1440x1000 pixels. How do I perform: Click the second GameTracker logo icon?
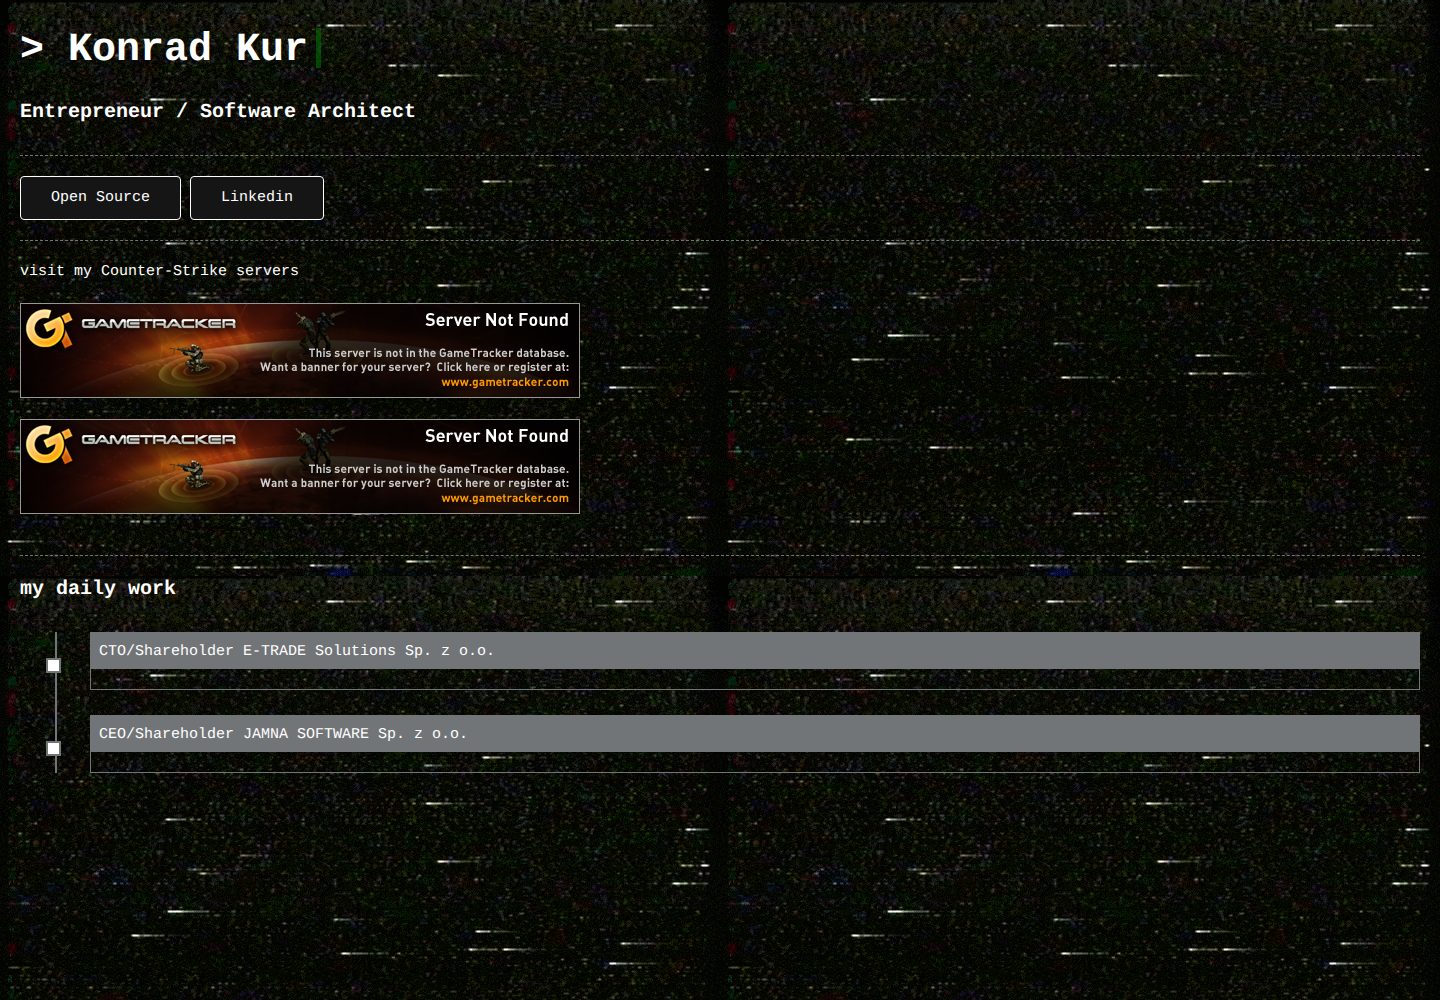49,444
